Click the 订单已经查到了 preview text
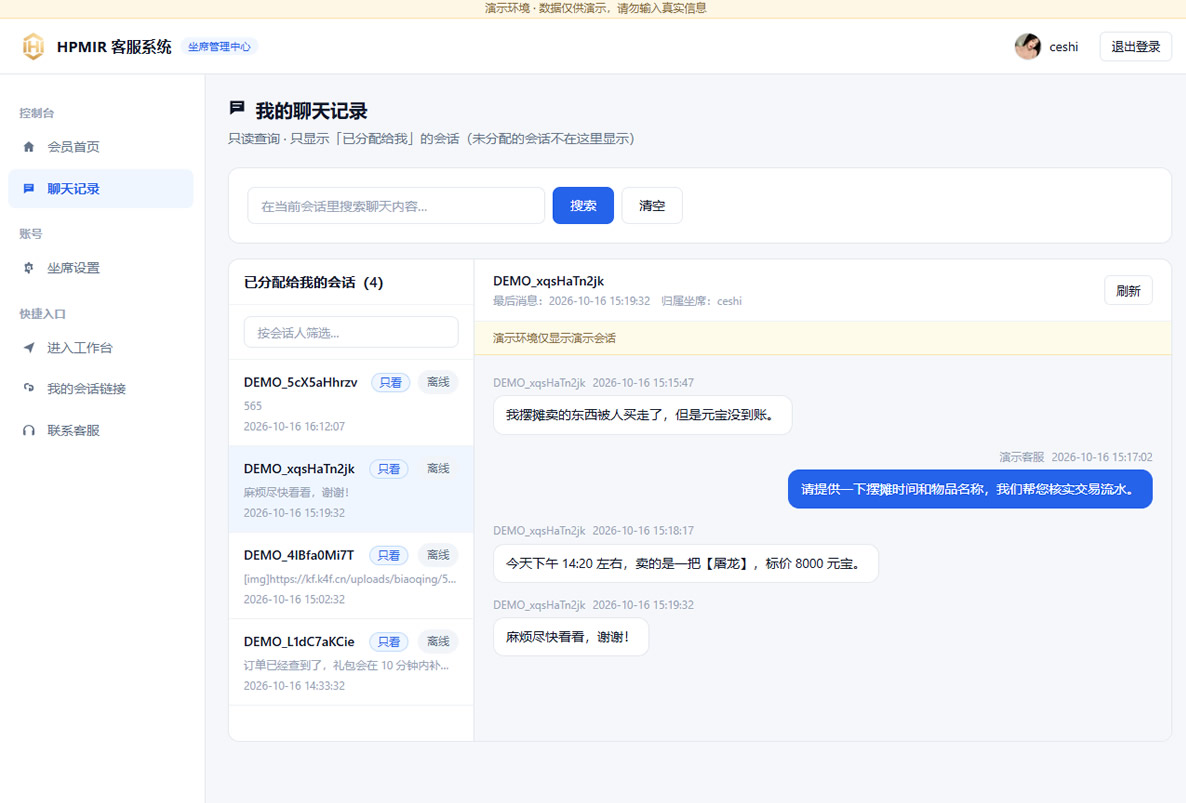 (x=346, y=665)
